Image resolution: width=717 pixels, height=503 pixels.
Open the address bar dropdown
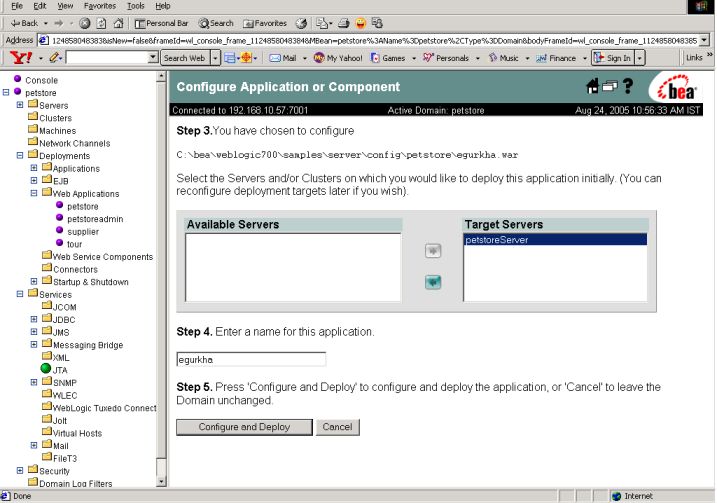[704, 40]
